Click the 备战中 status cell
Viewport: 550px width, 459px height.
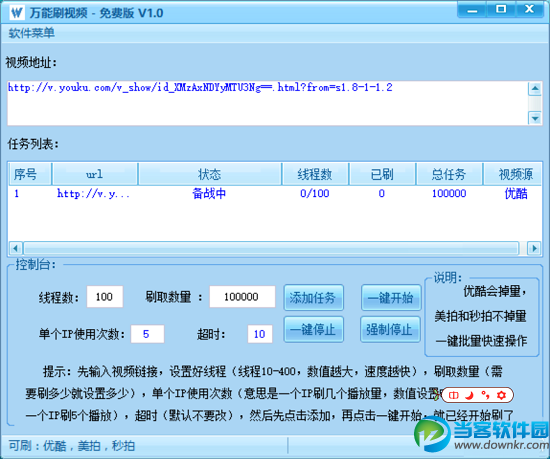click(209, 194)
